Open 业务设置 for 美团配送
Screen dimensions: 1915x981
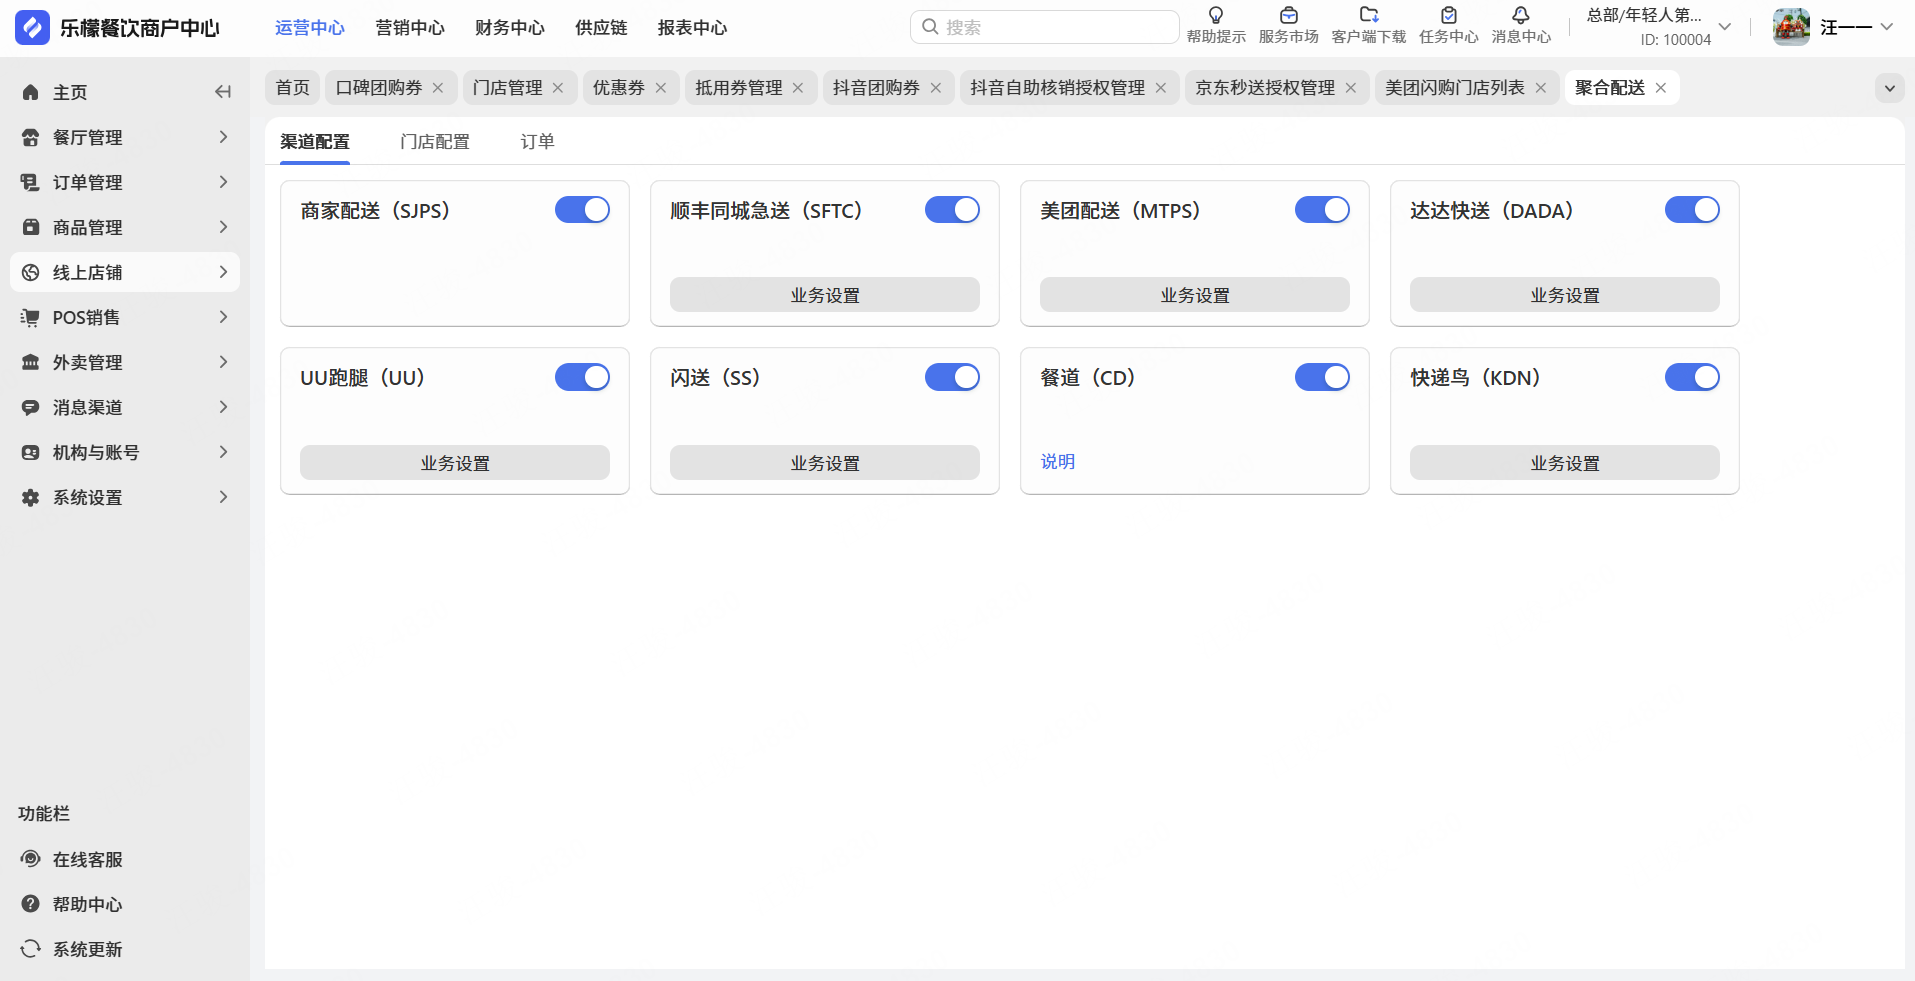(x=1195, y=295)
